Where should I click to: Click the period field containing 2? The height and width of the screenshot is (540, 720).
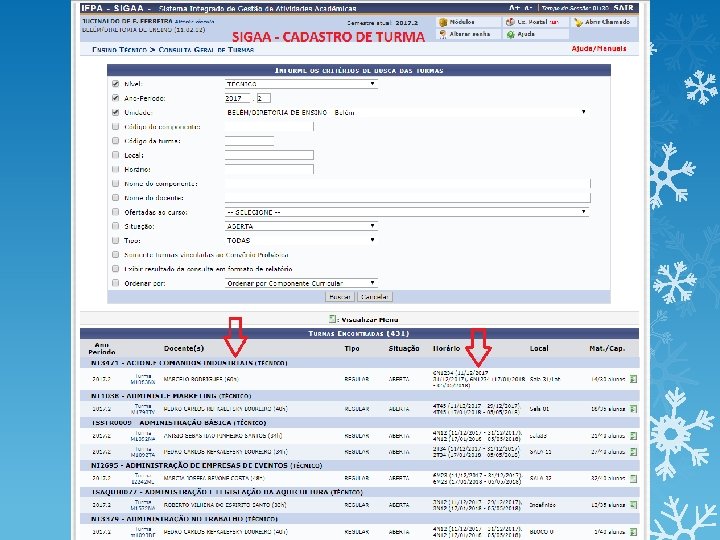click(x=264, y=98)
